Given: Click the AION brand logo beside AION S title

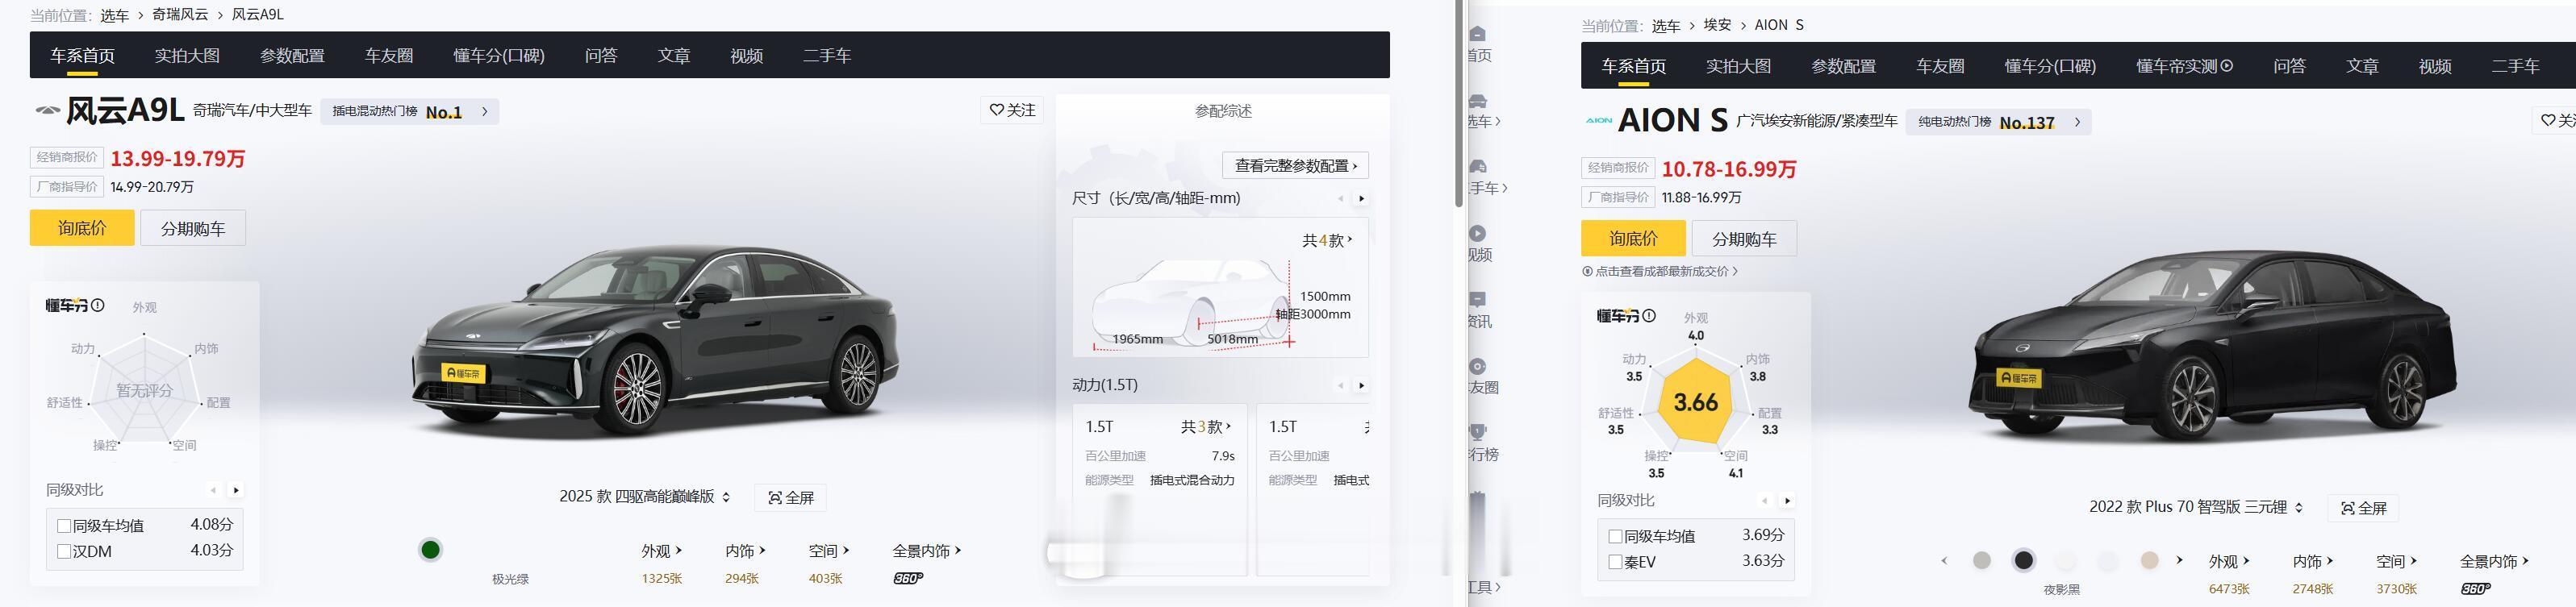Looking at the screenshot, I should click(1598, 121).
